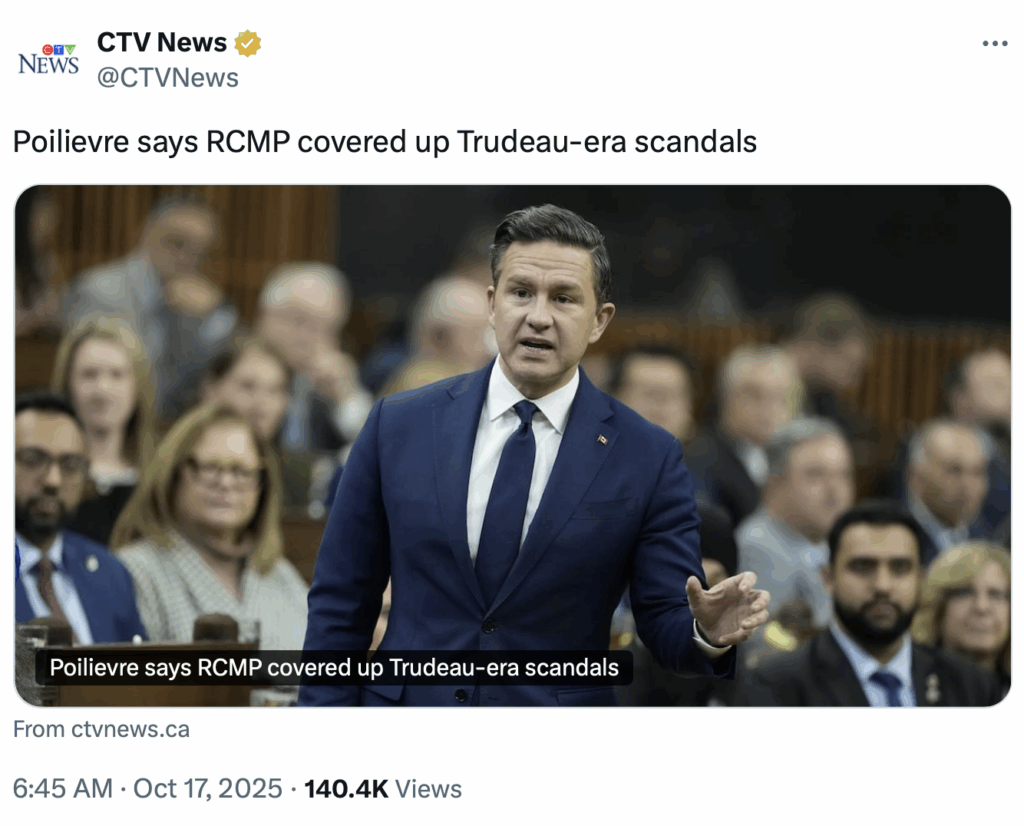Click the lapel pin on the speaker's jacket
This screenshot has height=826, width=1024.
[x=602, y=439]
